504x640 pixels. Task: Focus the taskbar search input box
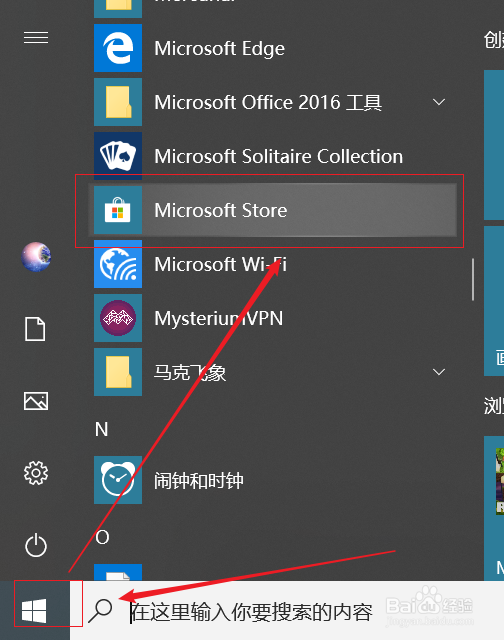tap(287, 611)
